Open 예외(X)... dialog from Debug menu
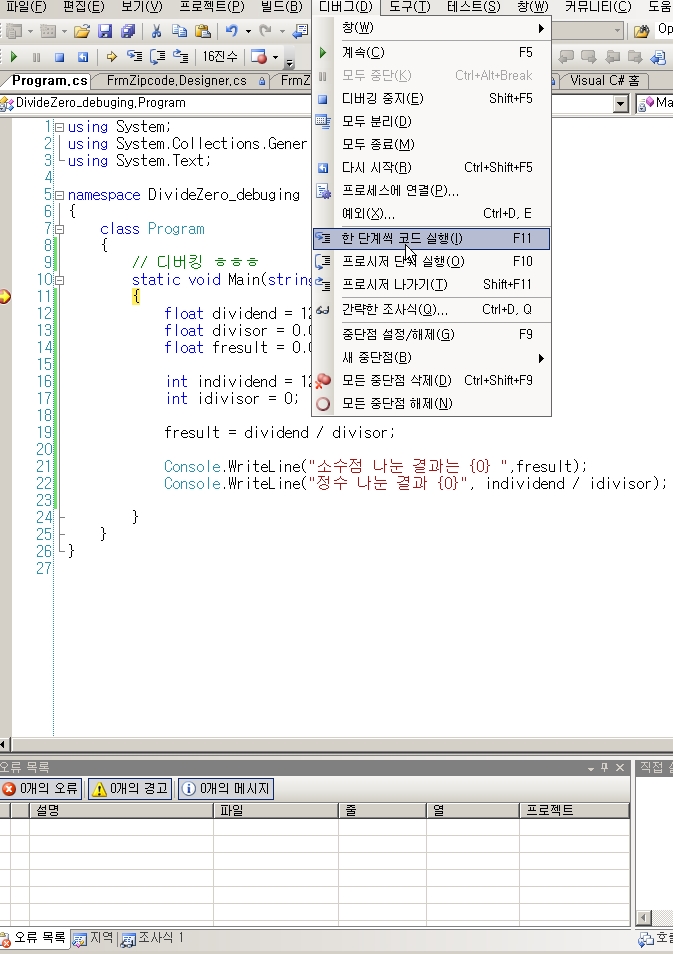673x954 pixels. click(431, 214)
